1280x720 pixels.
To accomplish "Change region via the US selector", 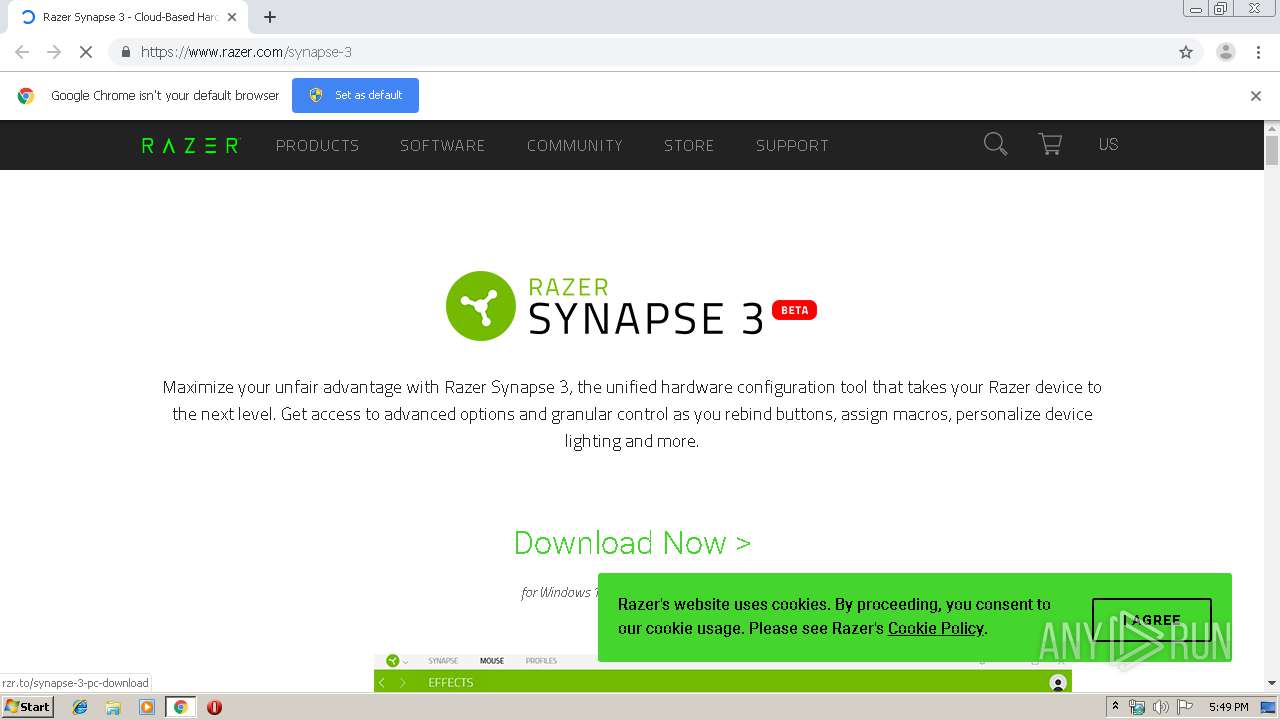I will pyautogui.click(x=1108, y=144).
